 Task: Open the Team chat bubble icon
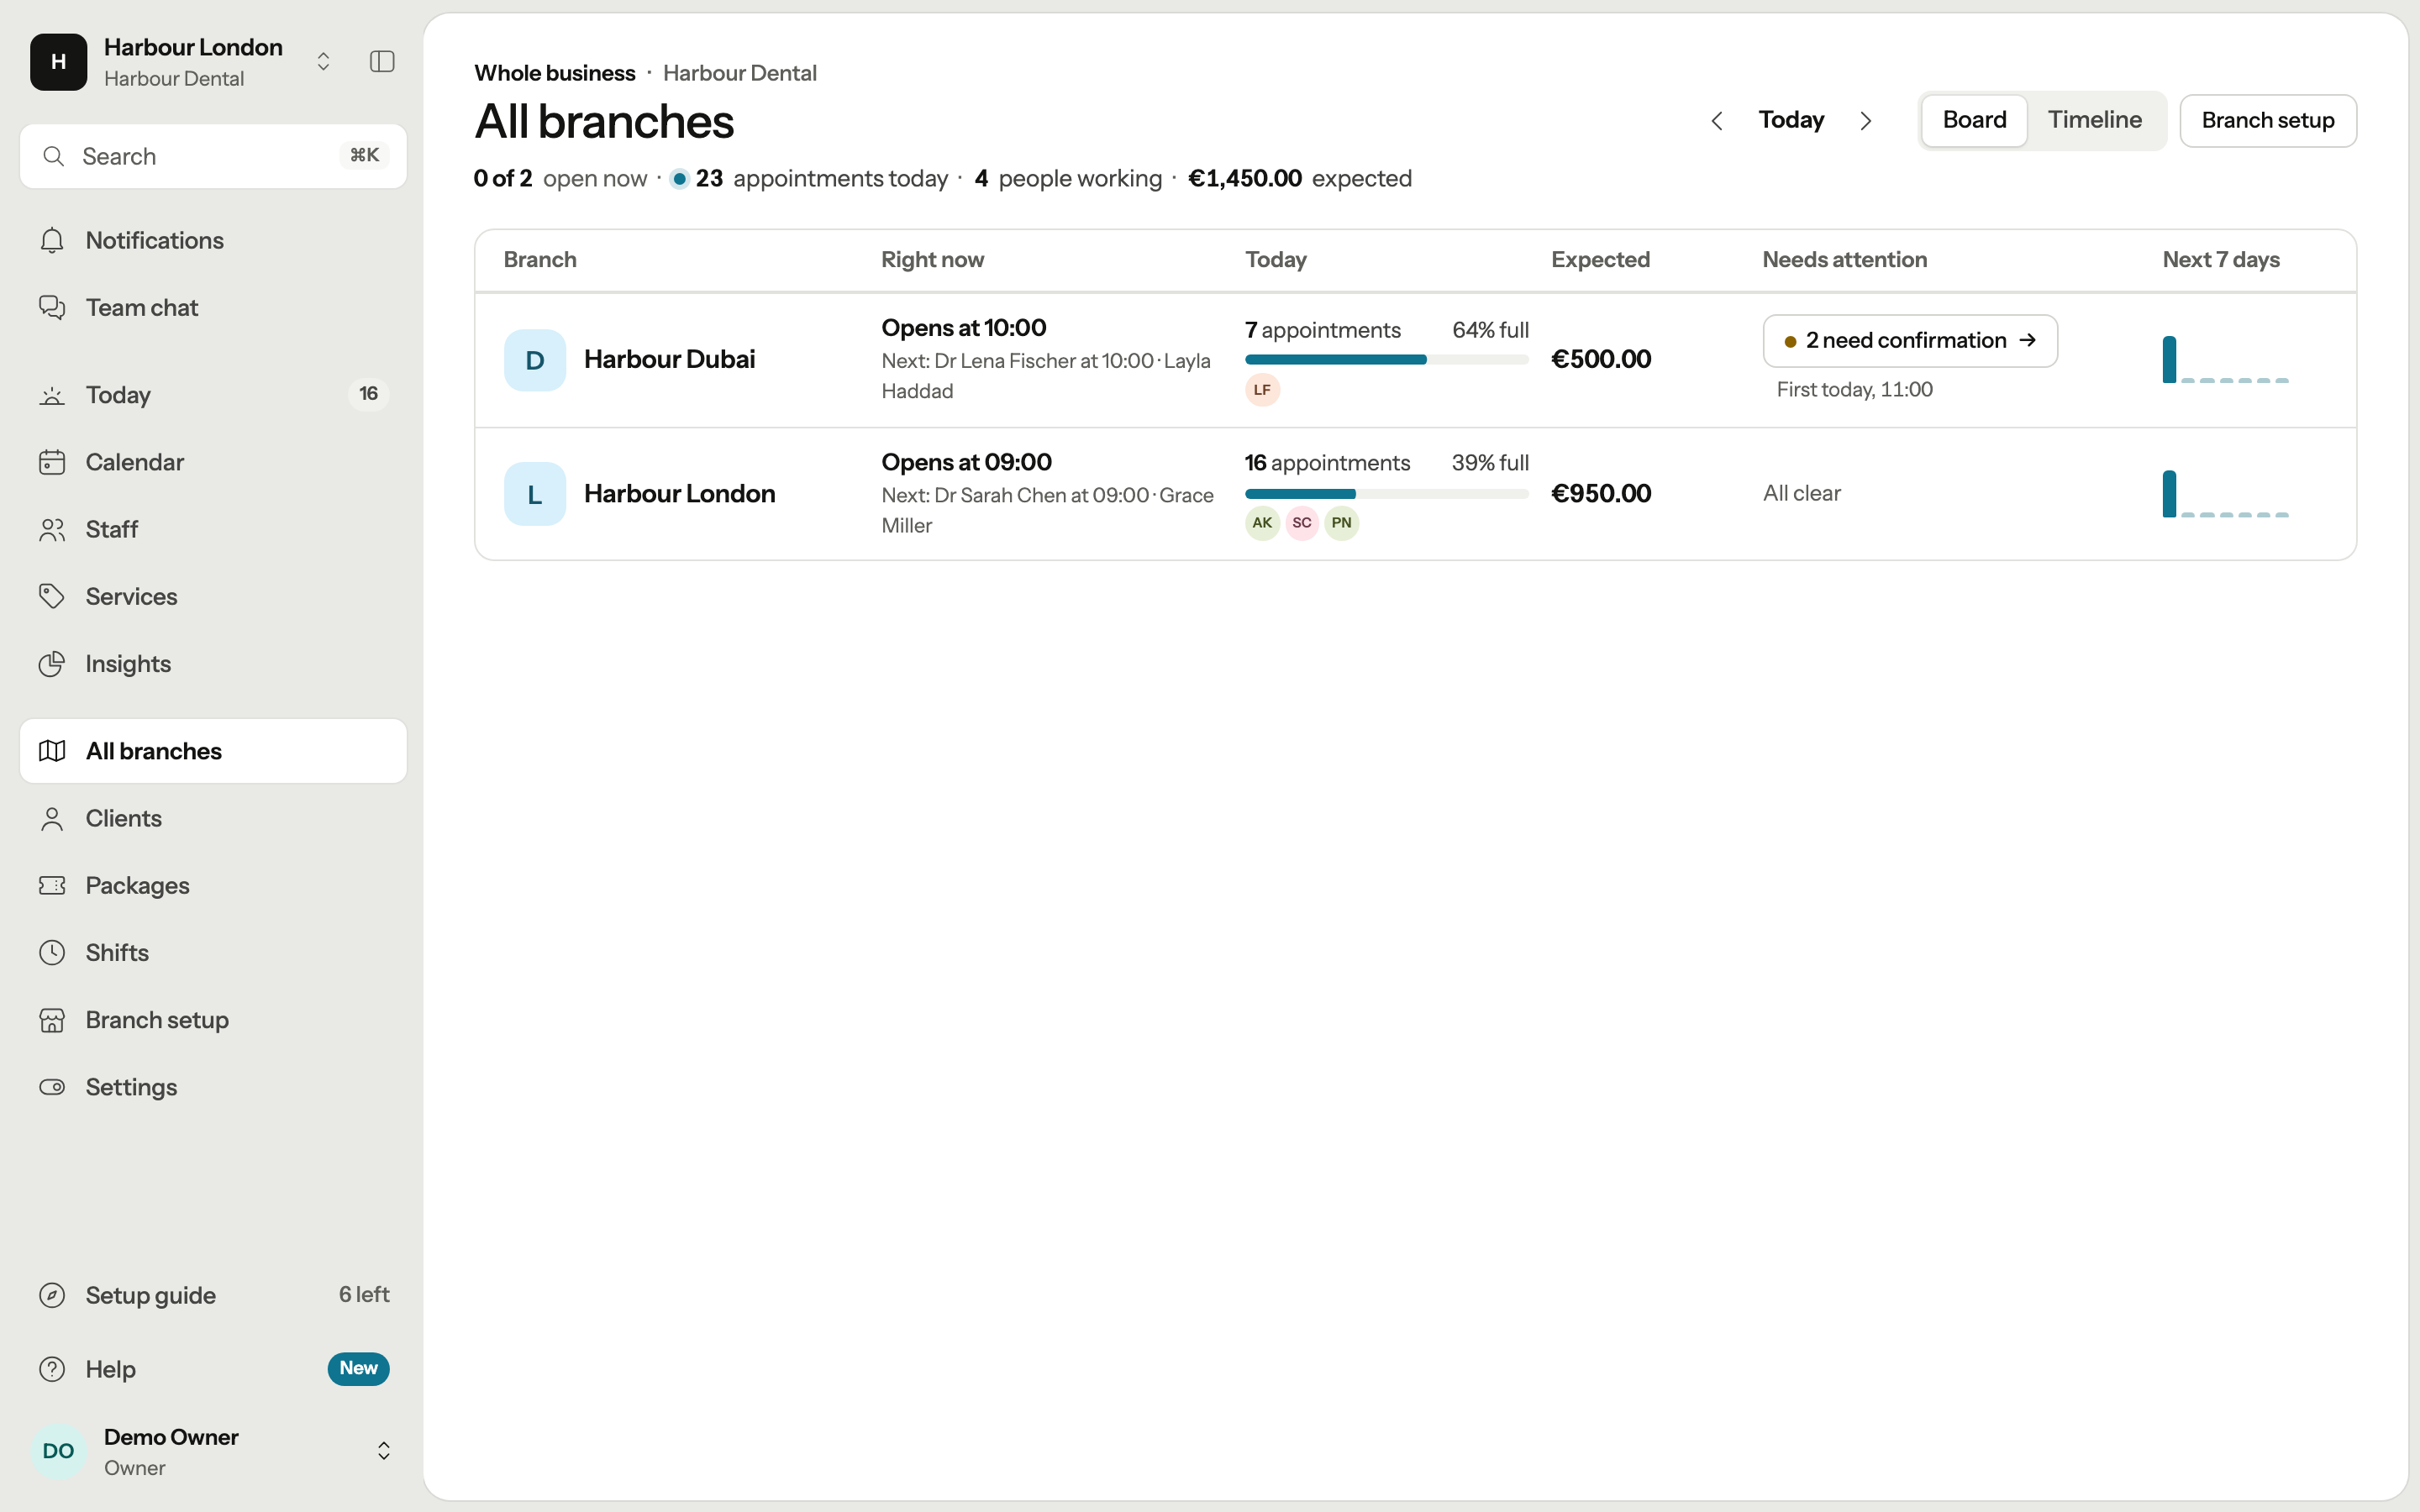[52, 307]
